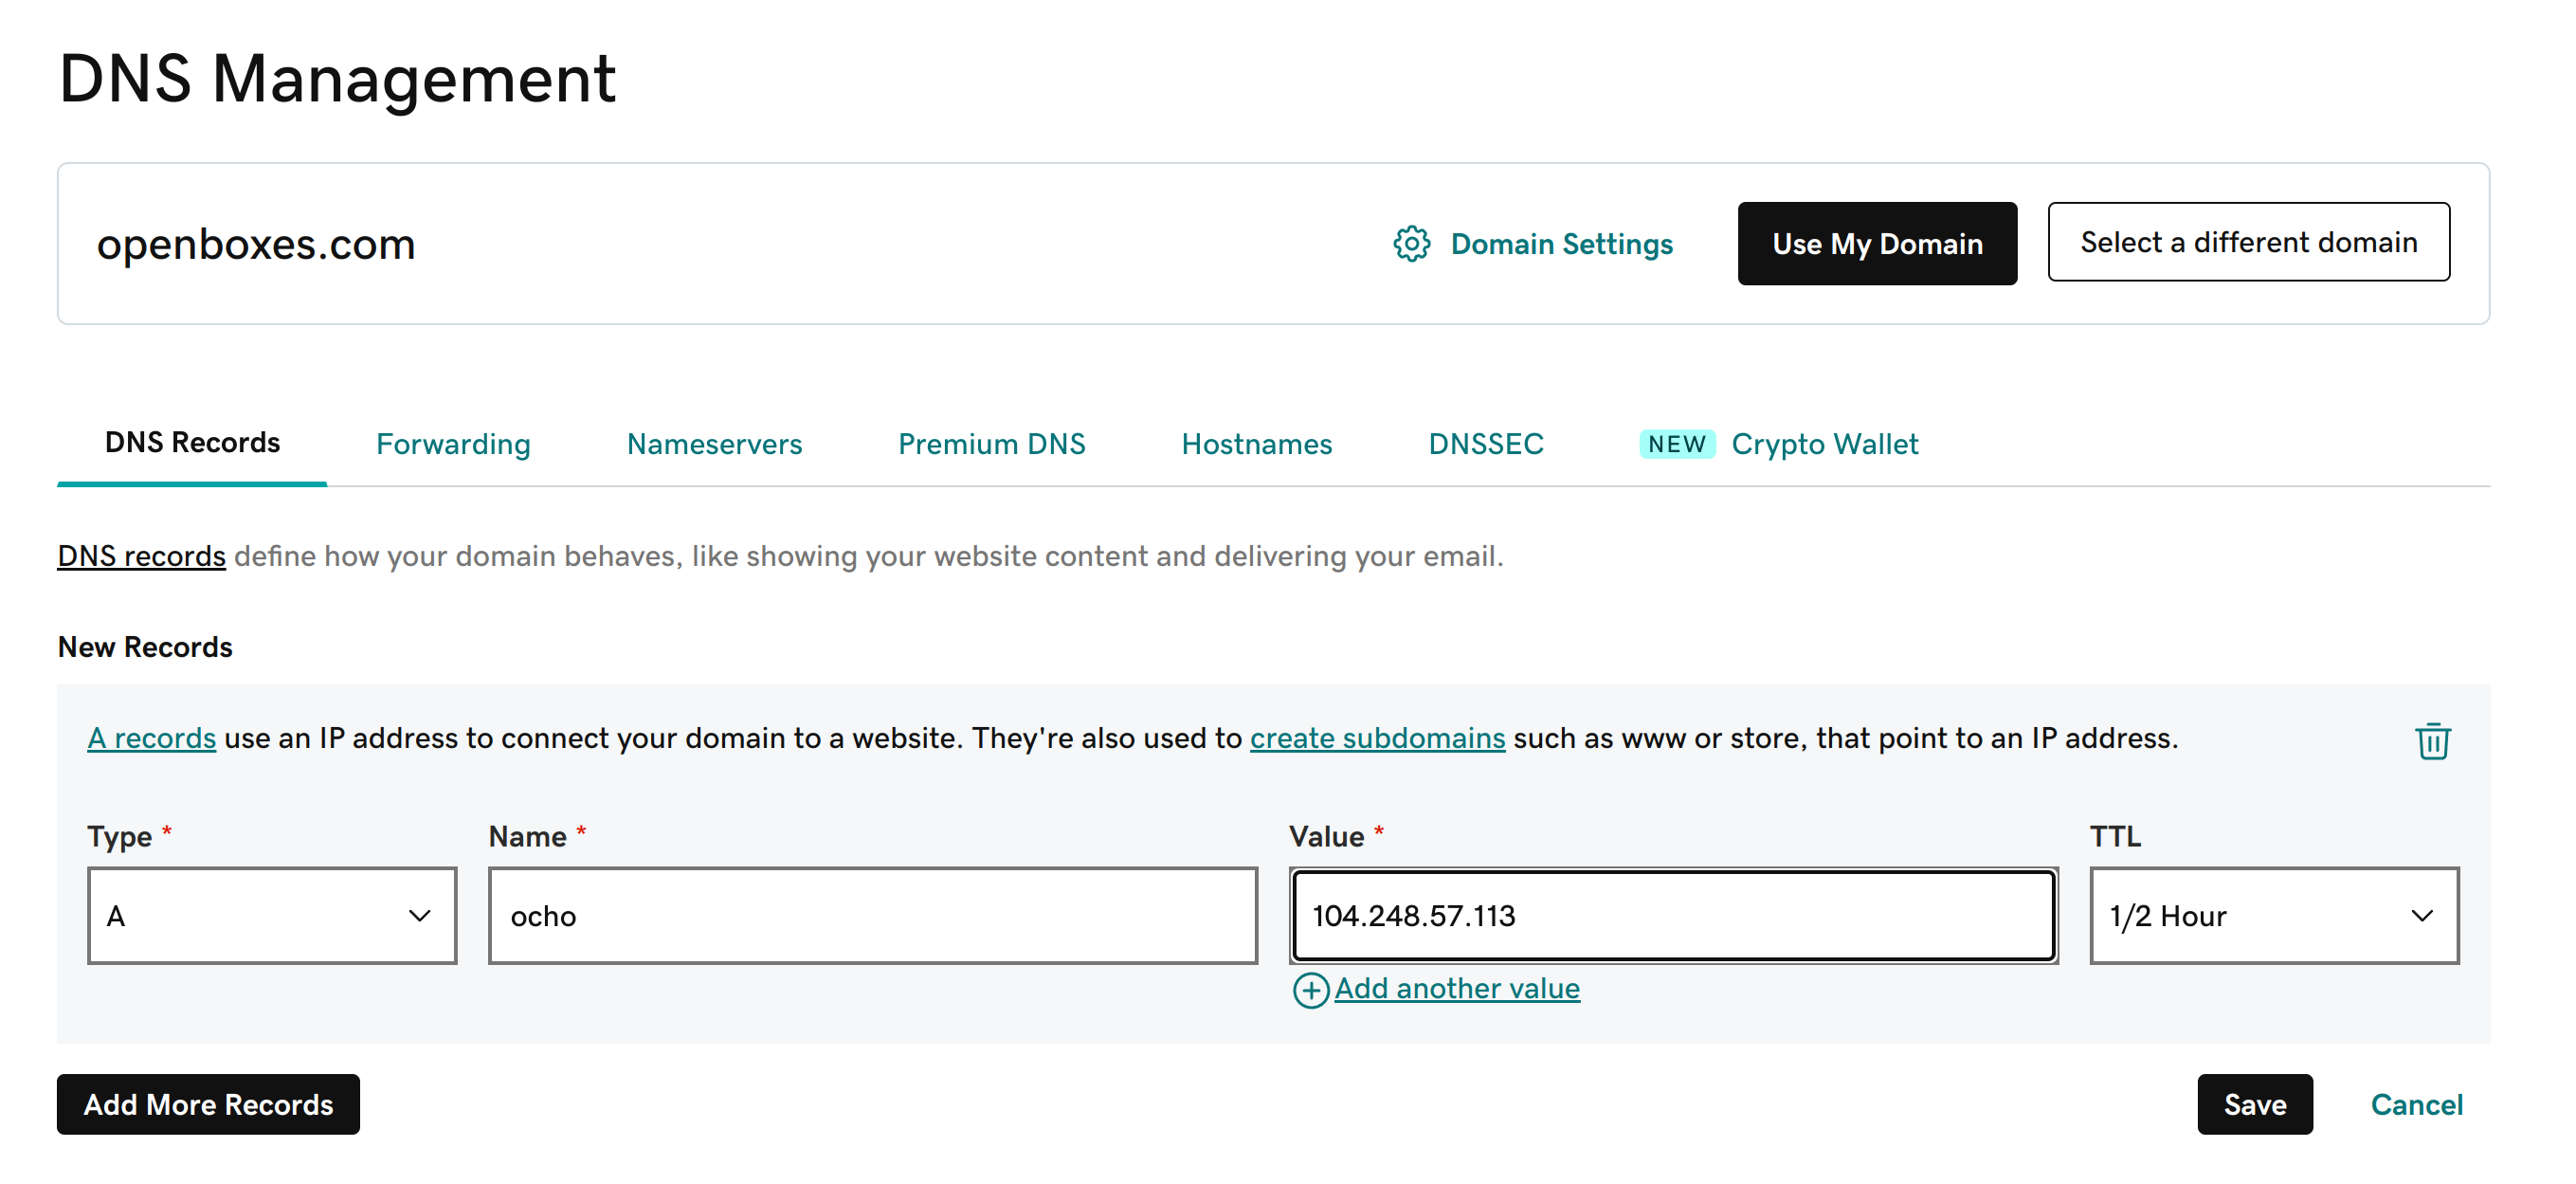Focus the Name field containing ocho
This screenshot has width=2576, height=1184.
(x=872, y=916)
